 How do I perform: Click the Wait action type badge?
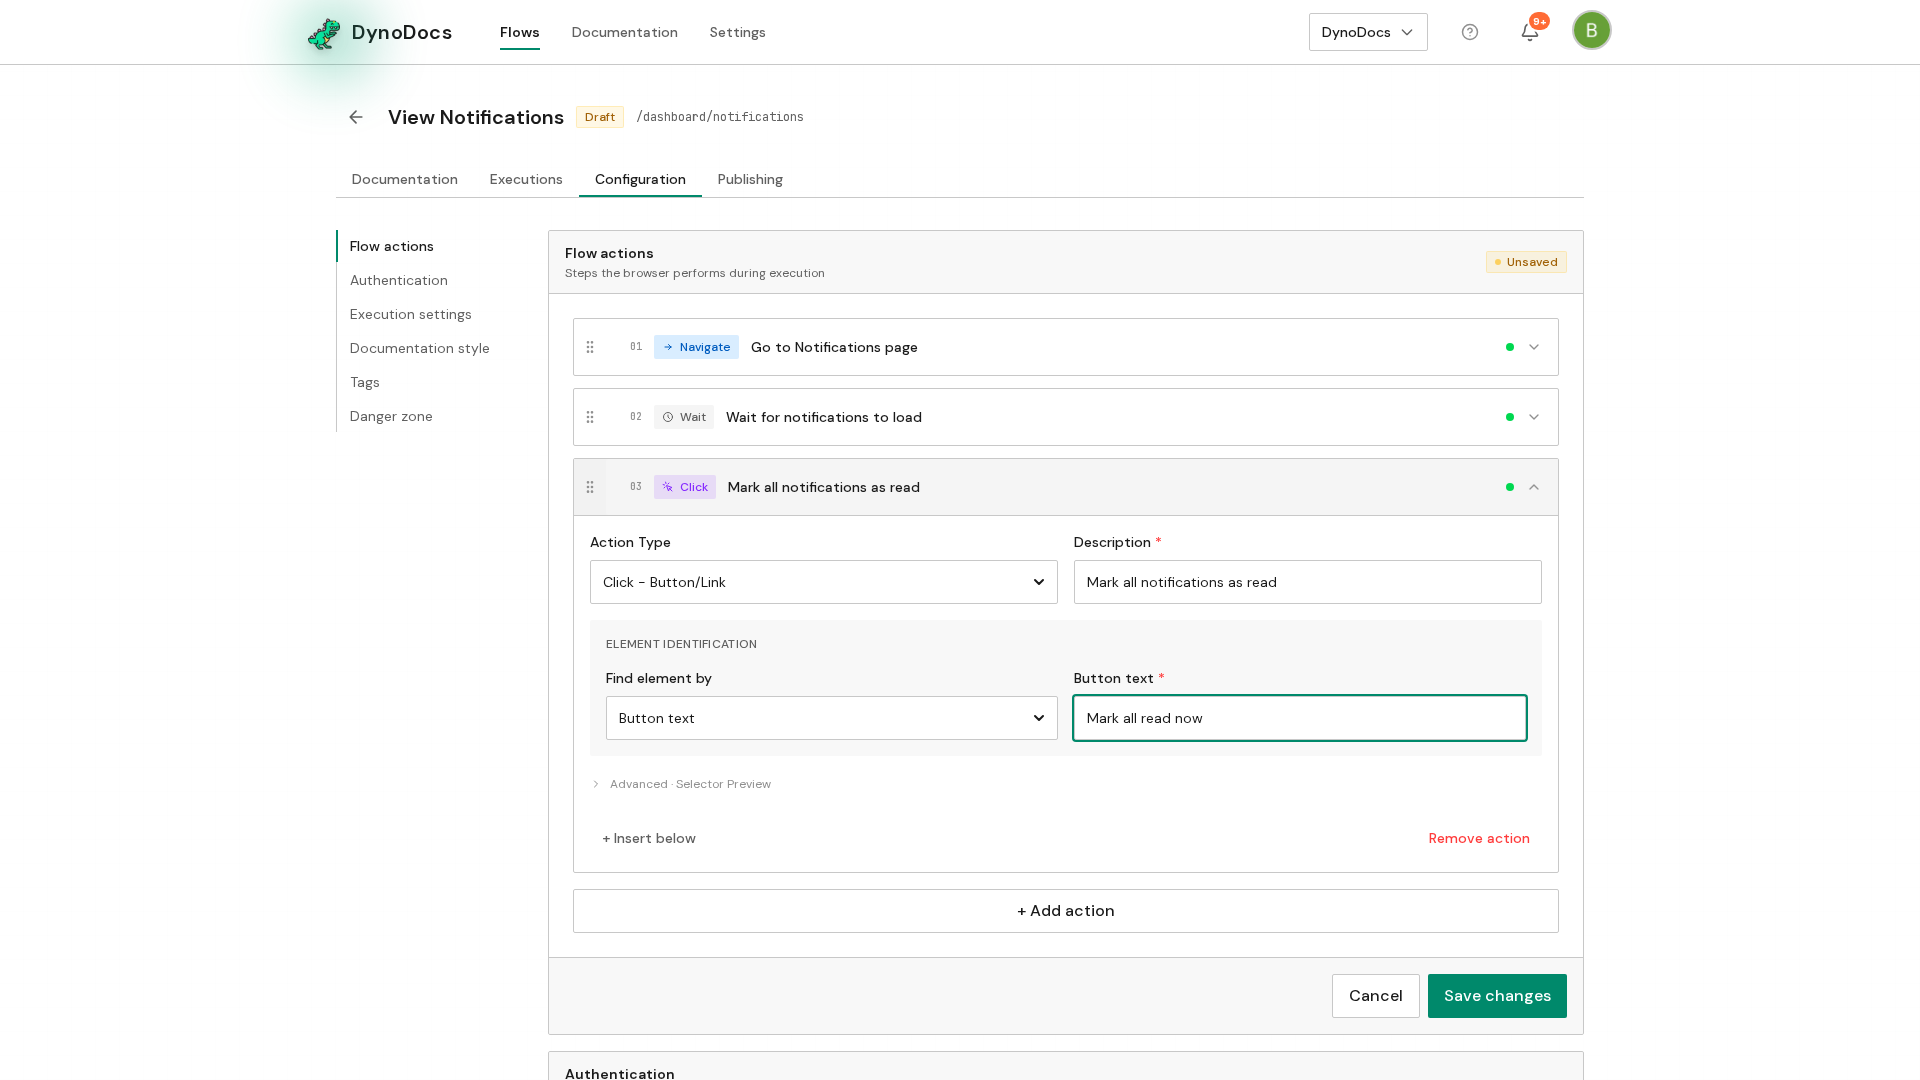point(684,417)
